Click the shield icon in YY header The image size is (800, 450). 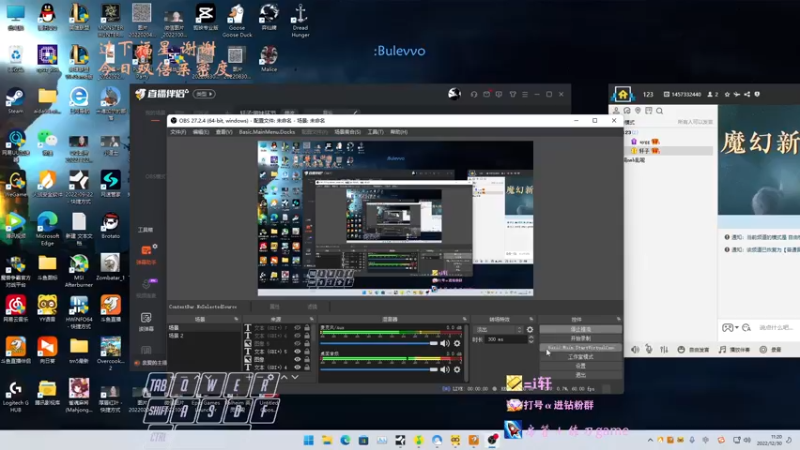[757, 94]
